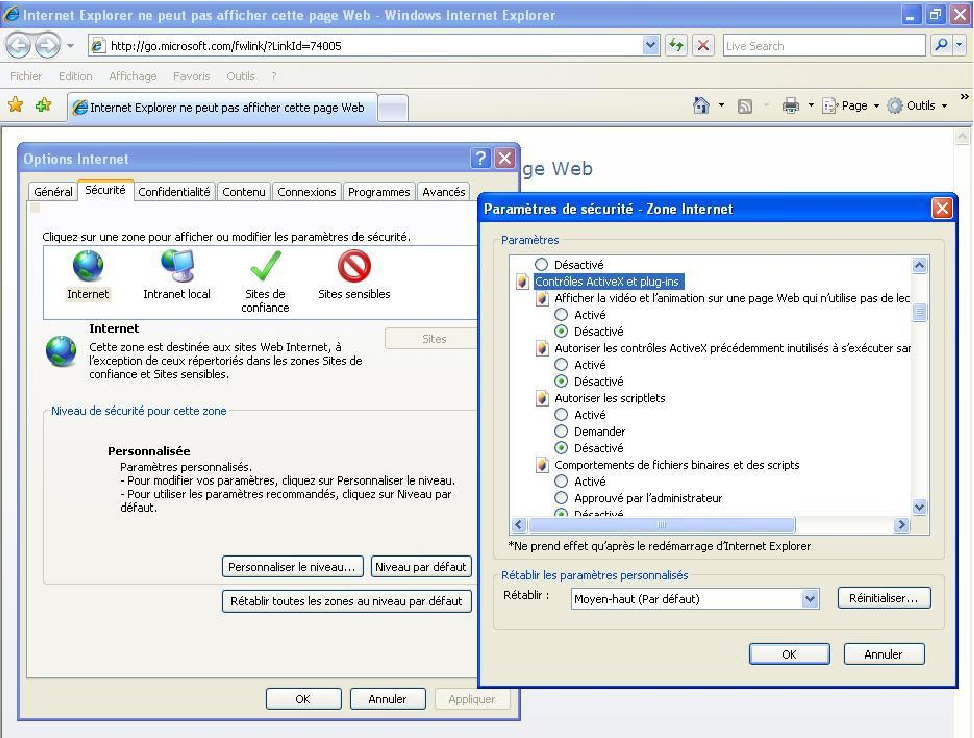This screenshot has width=974, height=738.
Task: Select the Intranet local zone icon
Action: [178, 266]
